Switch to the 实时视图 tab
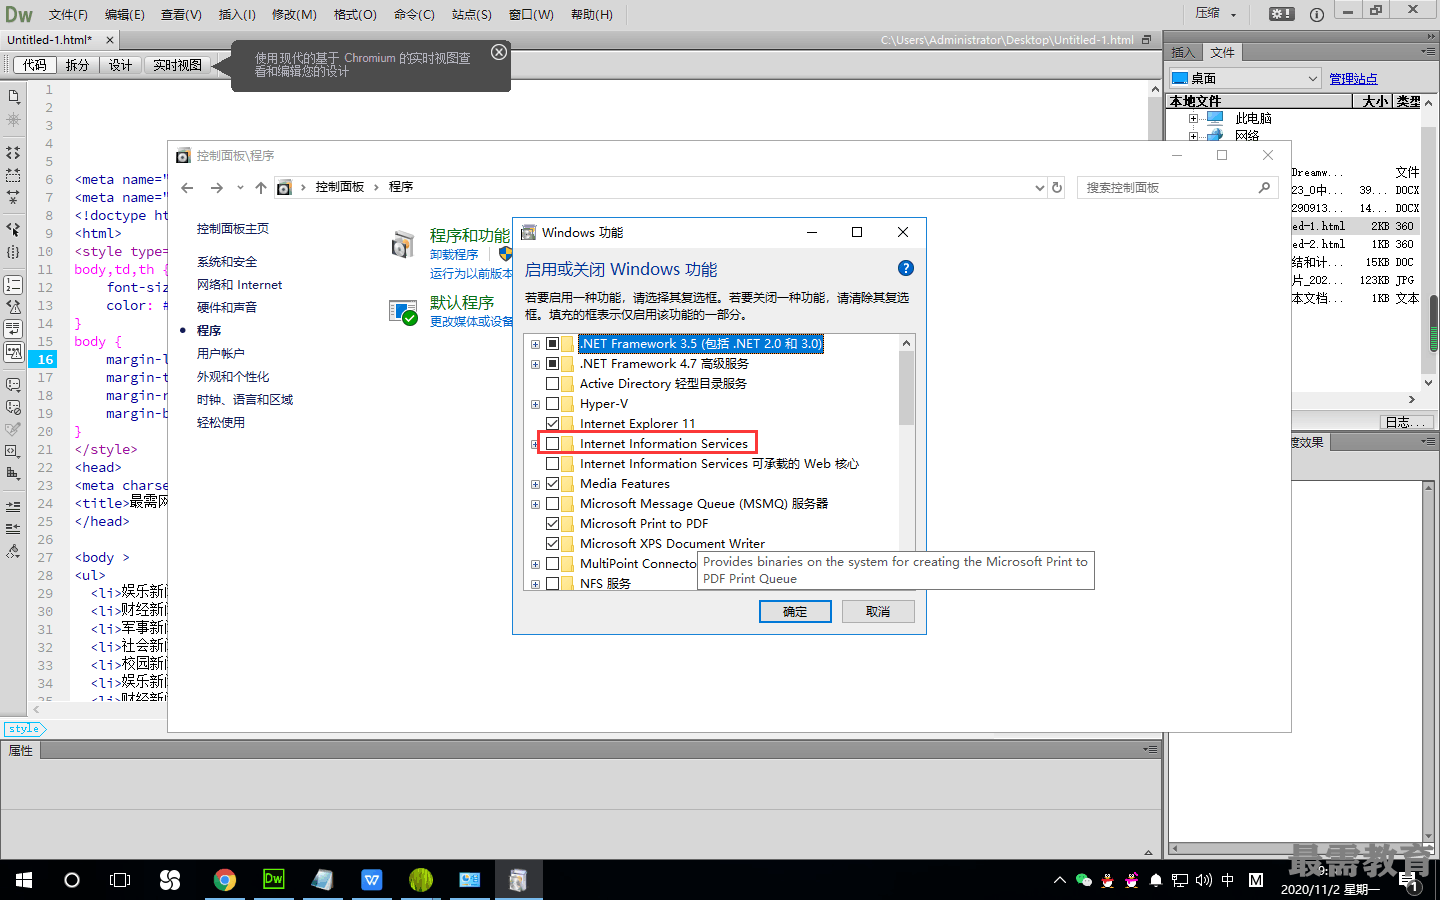 pos(177,65)
